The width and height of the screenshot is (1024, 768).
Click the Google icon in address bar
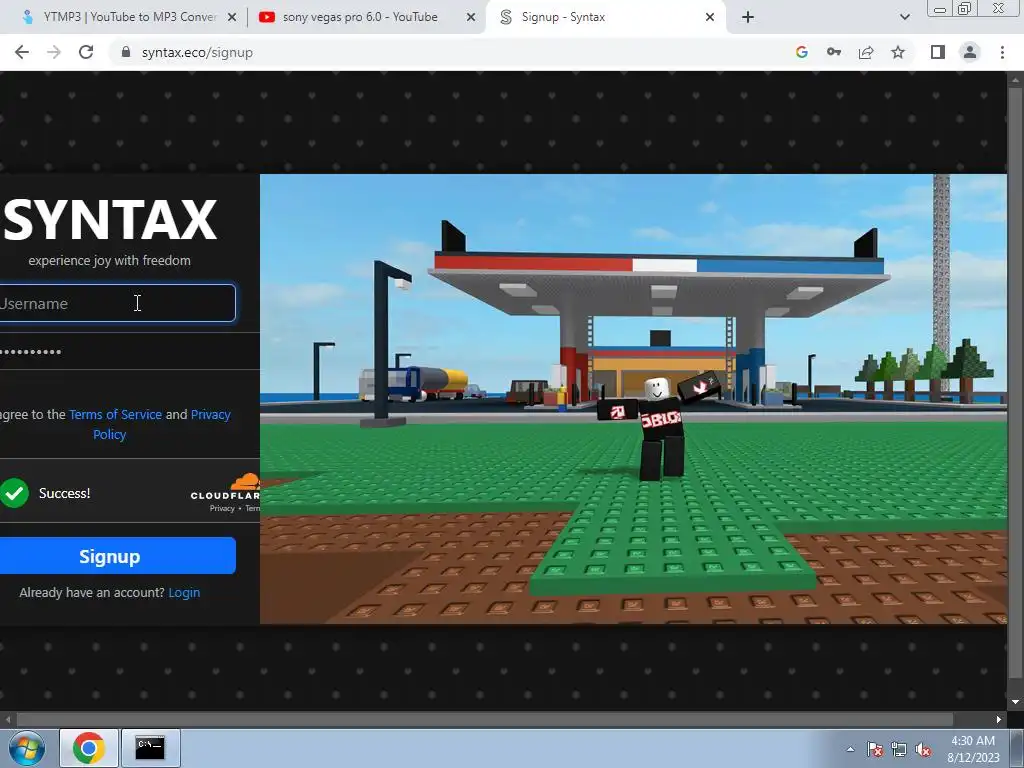802,52
